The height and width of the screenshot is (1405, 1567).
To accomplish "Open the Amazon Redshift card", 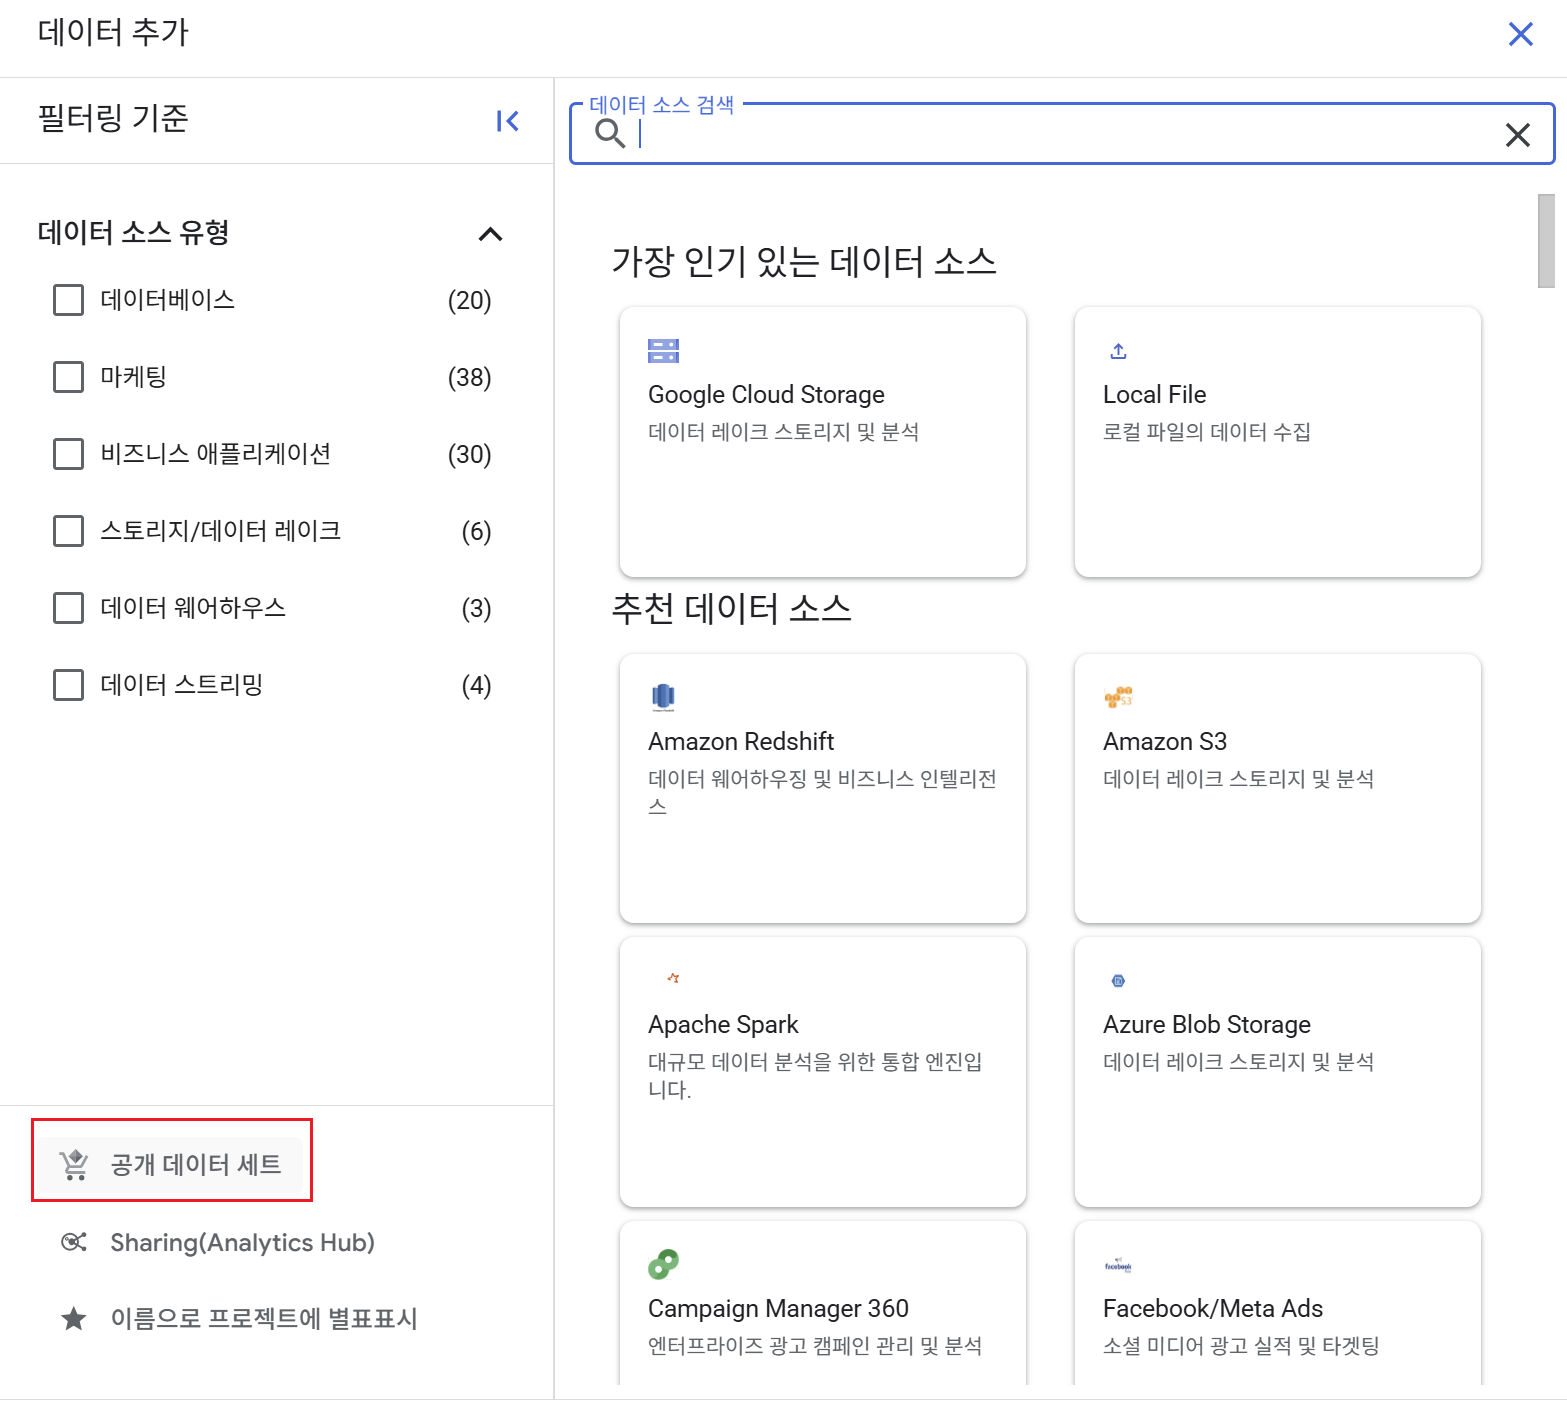I will [823, 788].
